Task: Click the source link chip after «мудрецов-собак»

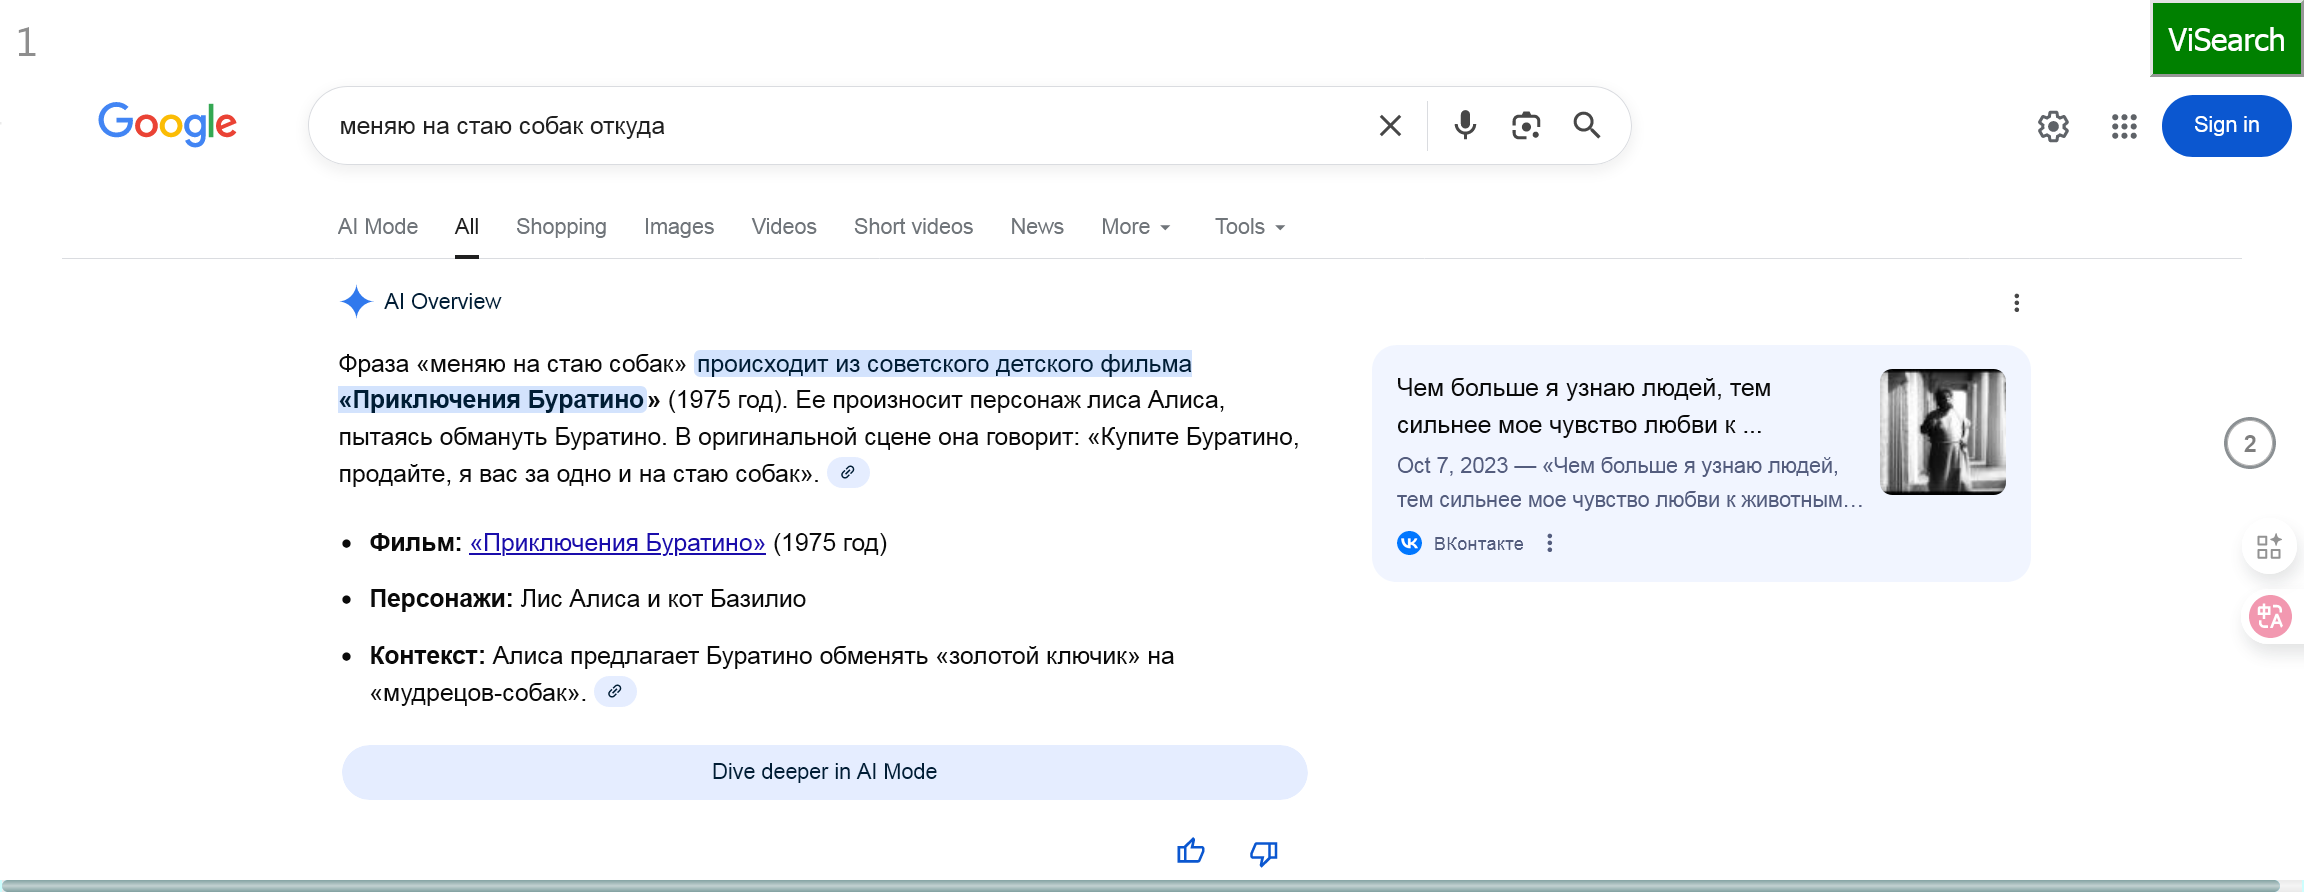Action: tap(615, 692)
